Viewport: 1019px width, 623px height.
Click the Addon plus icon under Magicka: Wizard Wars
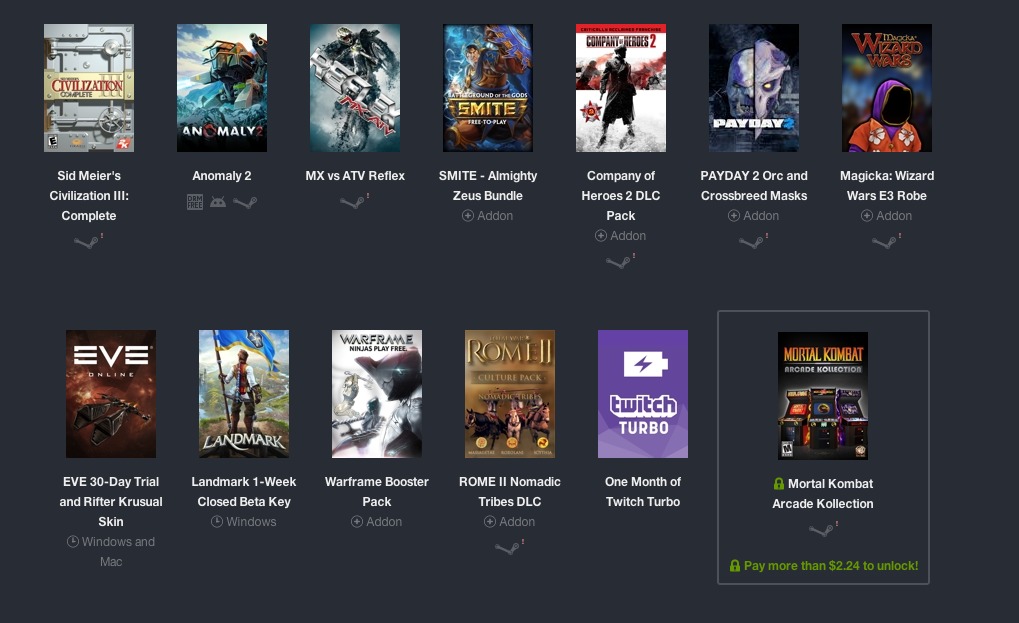pyautogui.click(x=867, y=216)
